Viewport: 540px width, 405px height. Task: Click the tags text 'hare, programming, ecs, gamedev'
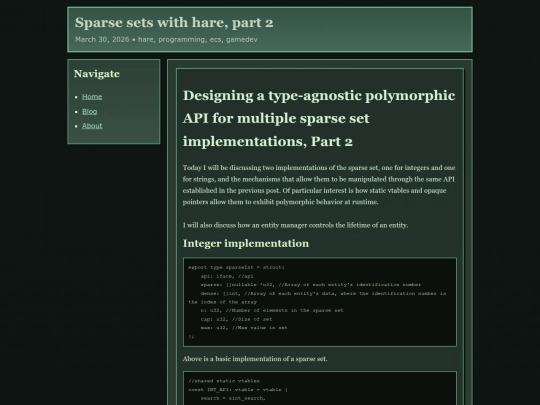click(x=198, y=40)
